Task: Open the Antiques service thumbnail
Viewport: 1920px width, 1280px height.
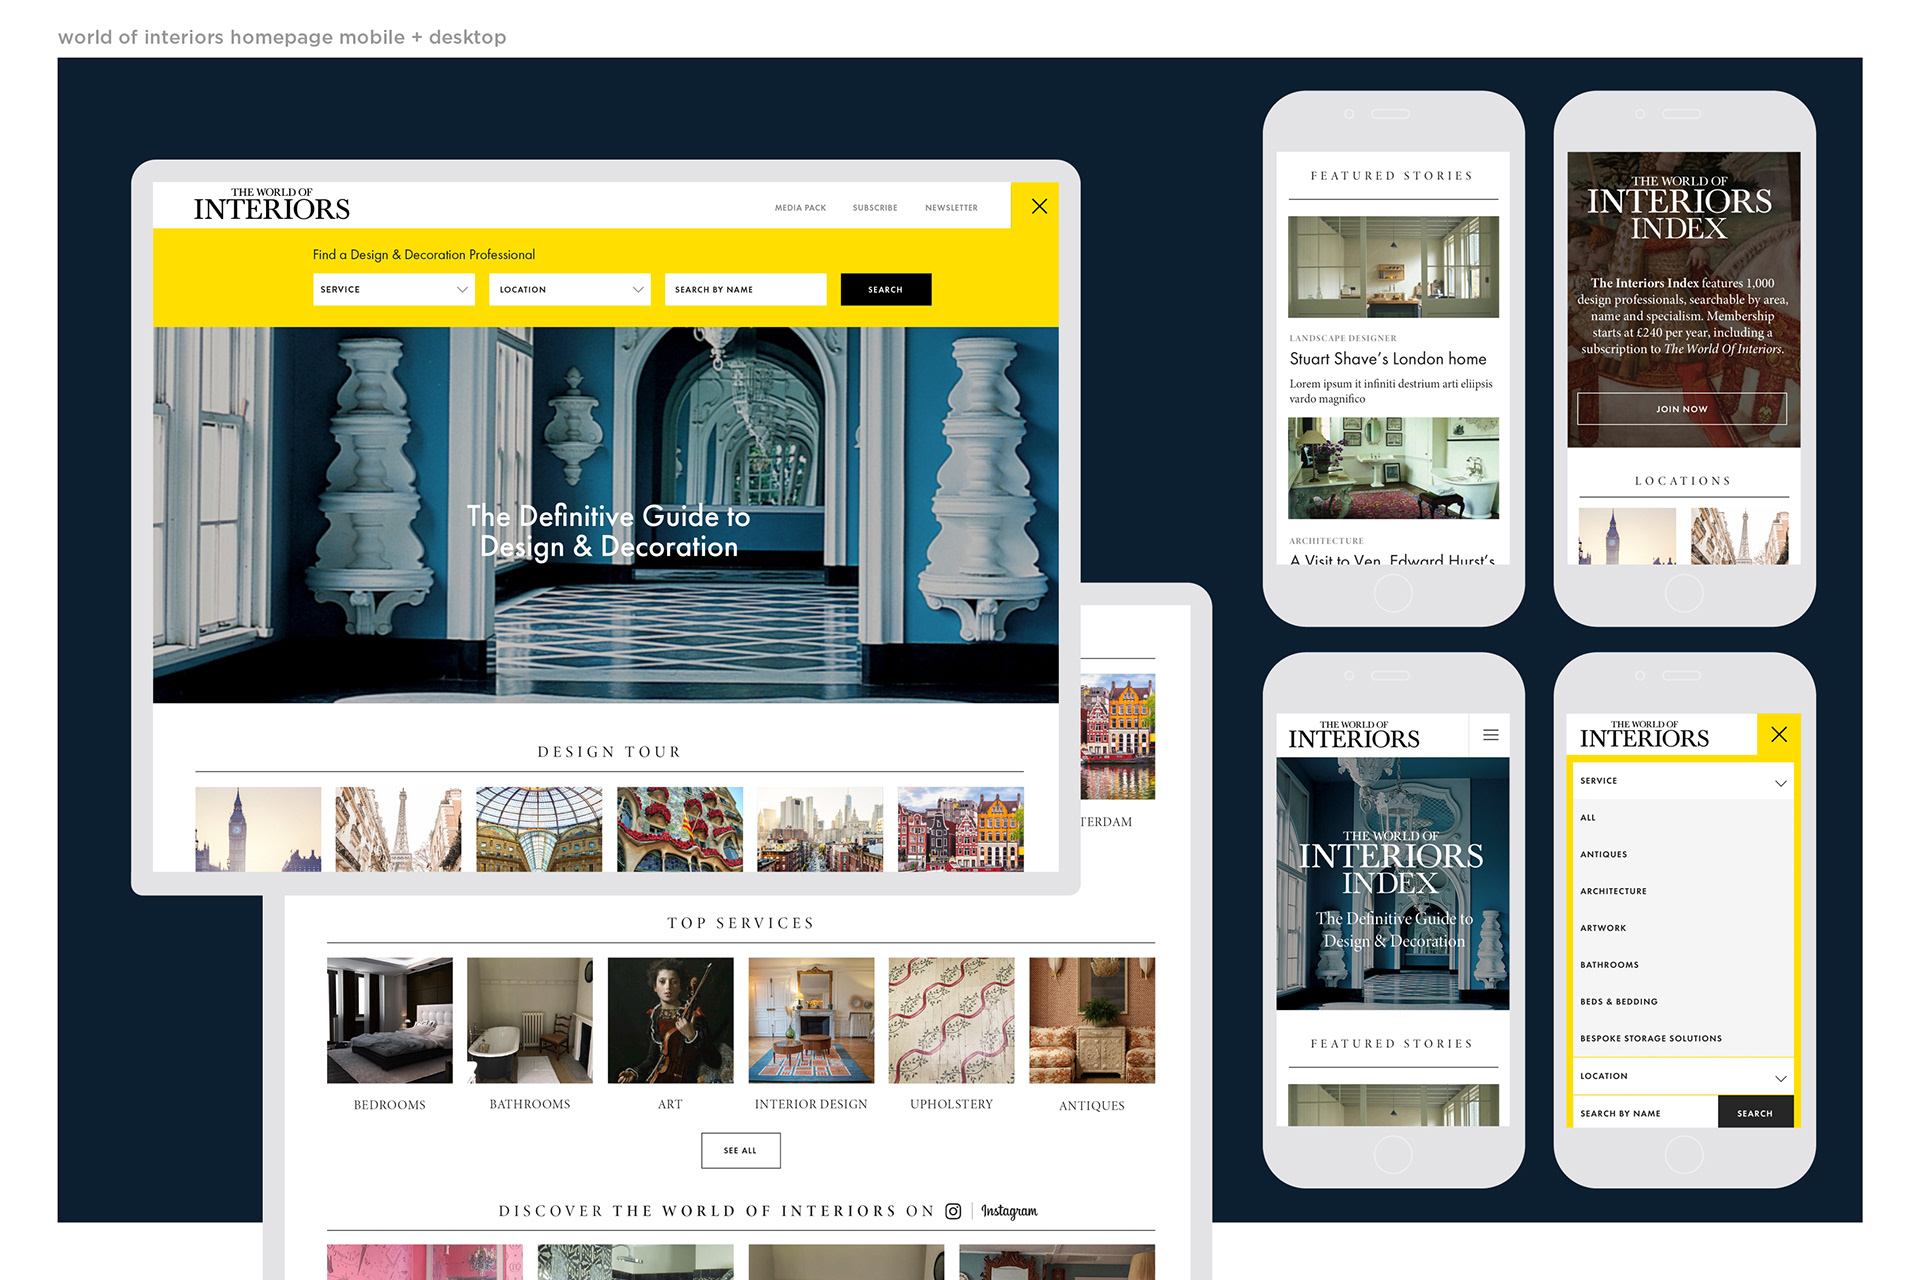Action: click(x=1092, y=1020)
